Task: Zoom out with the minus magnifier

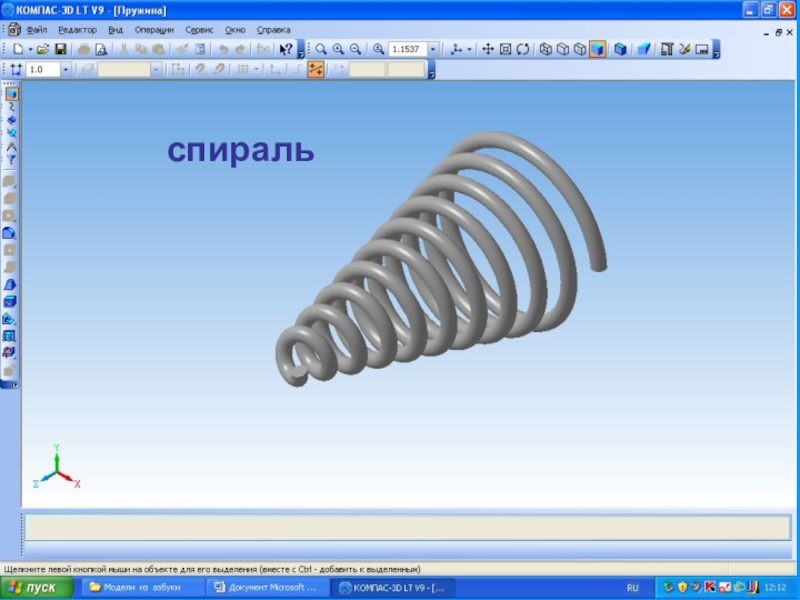Action: point(356,49)
